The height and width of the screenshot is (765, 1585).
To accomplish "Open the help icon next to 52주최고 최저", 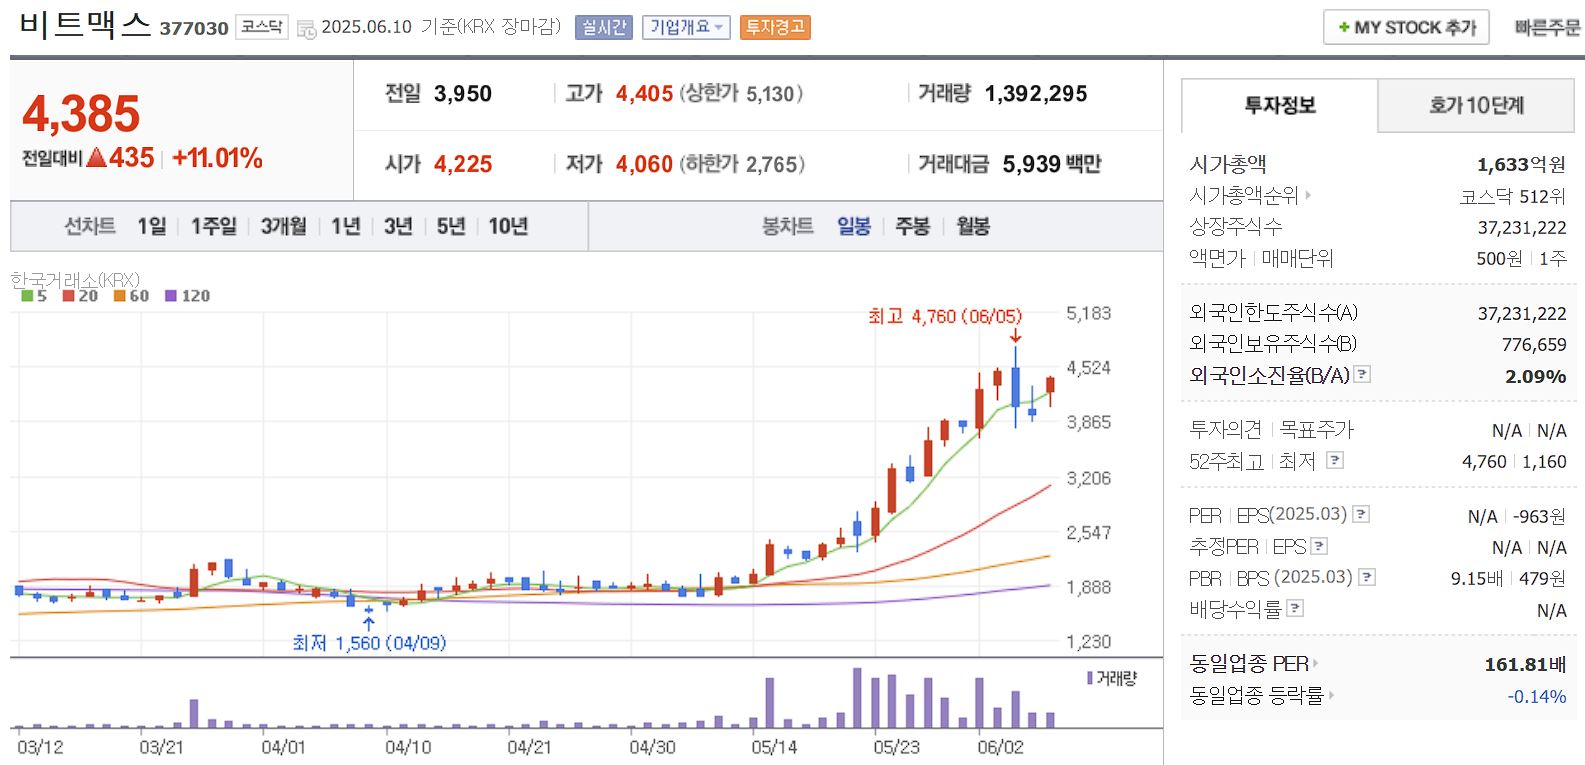I will [x=1335, y=461].
